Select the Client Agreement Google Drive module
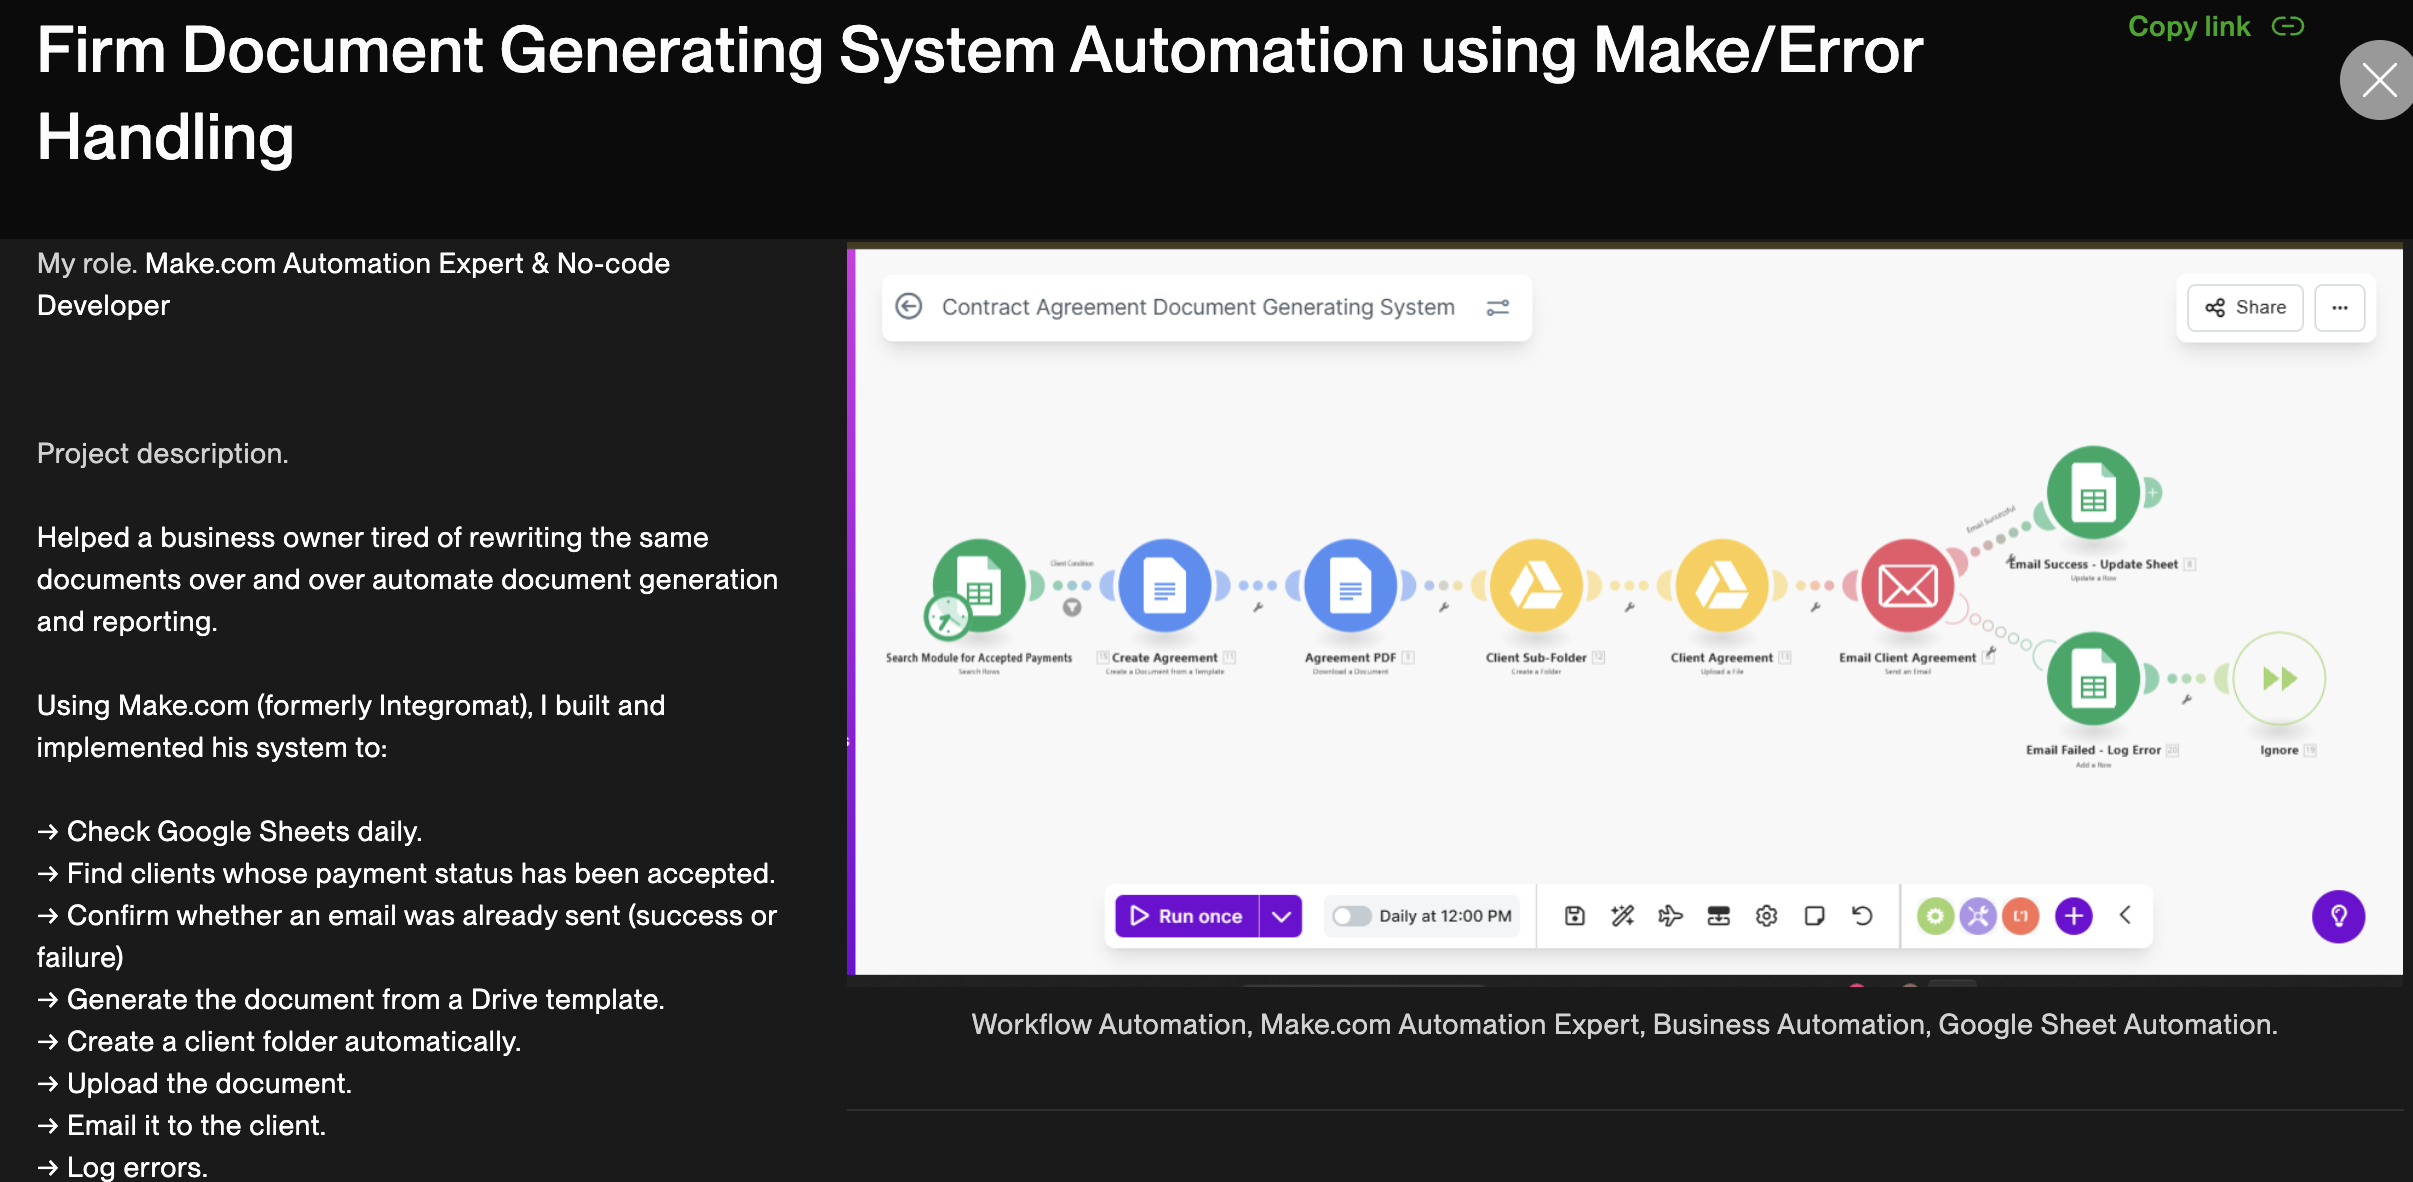 coord(1722,585)
